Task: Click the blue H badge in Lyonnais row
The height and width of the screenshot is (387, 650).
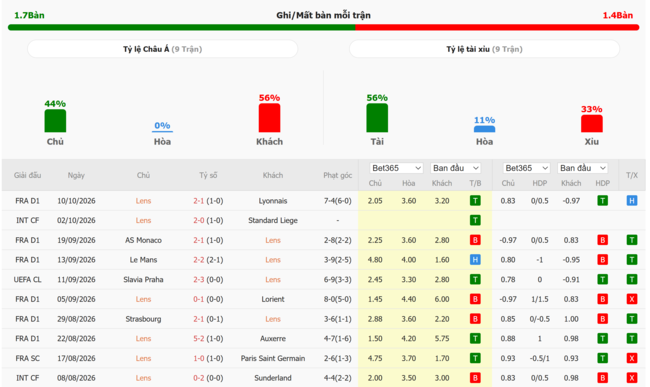Action: [x=631, y=201]
